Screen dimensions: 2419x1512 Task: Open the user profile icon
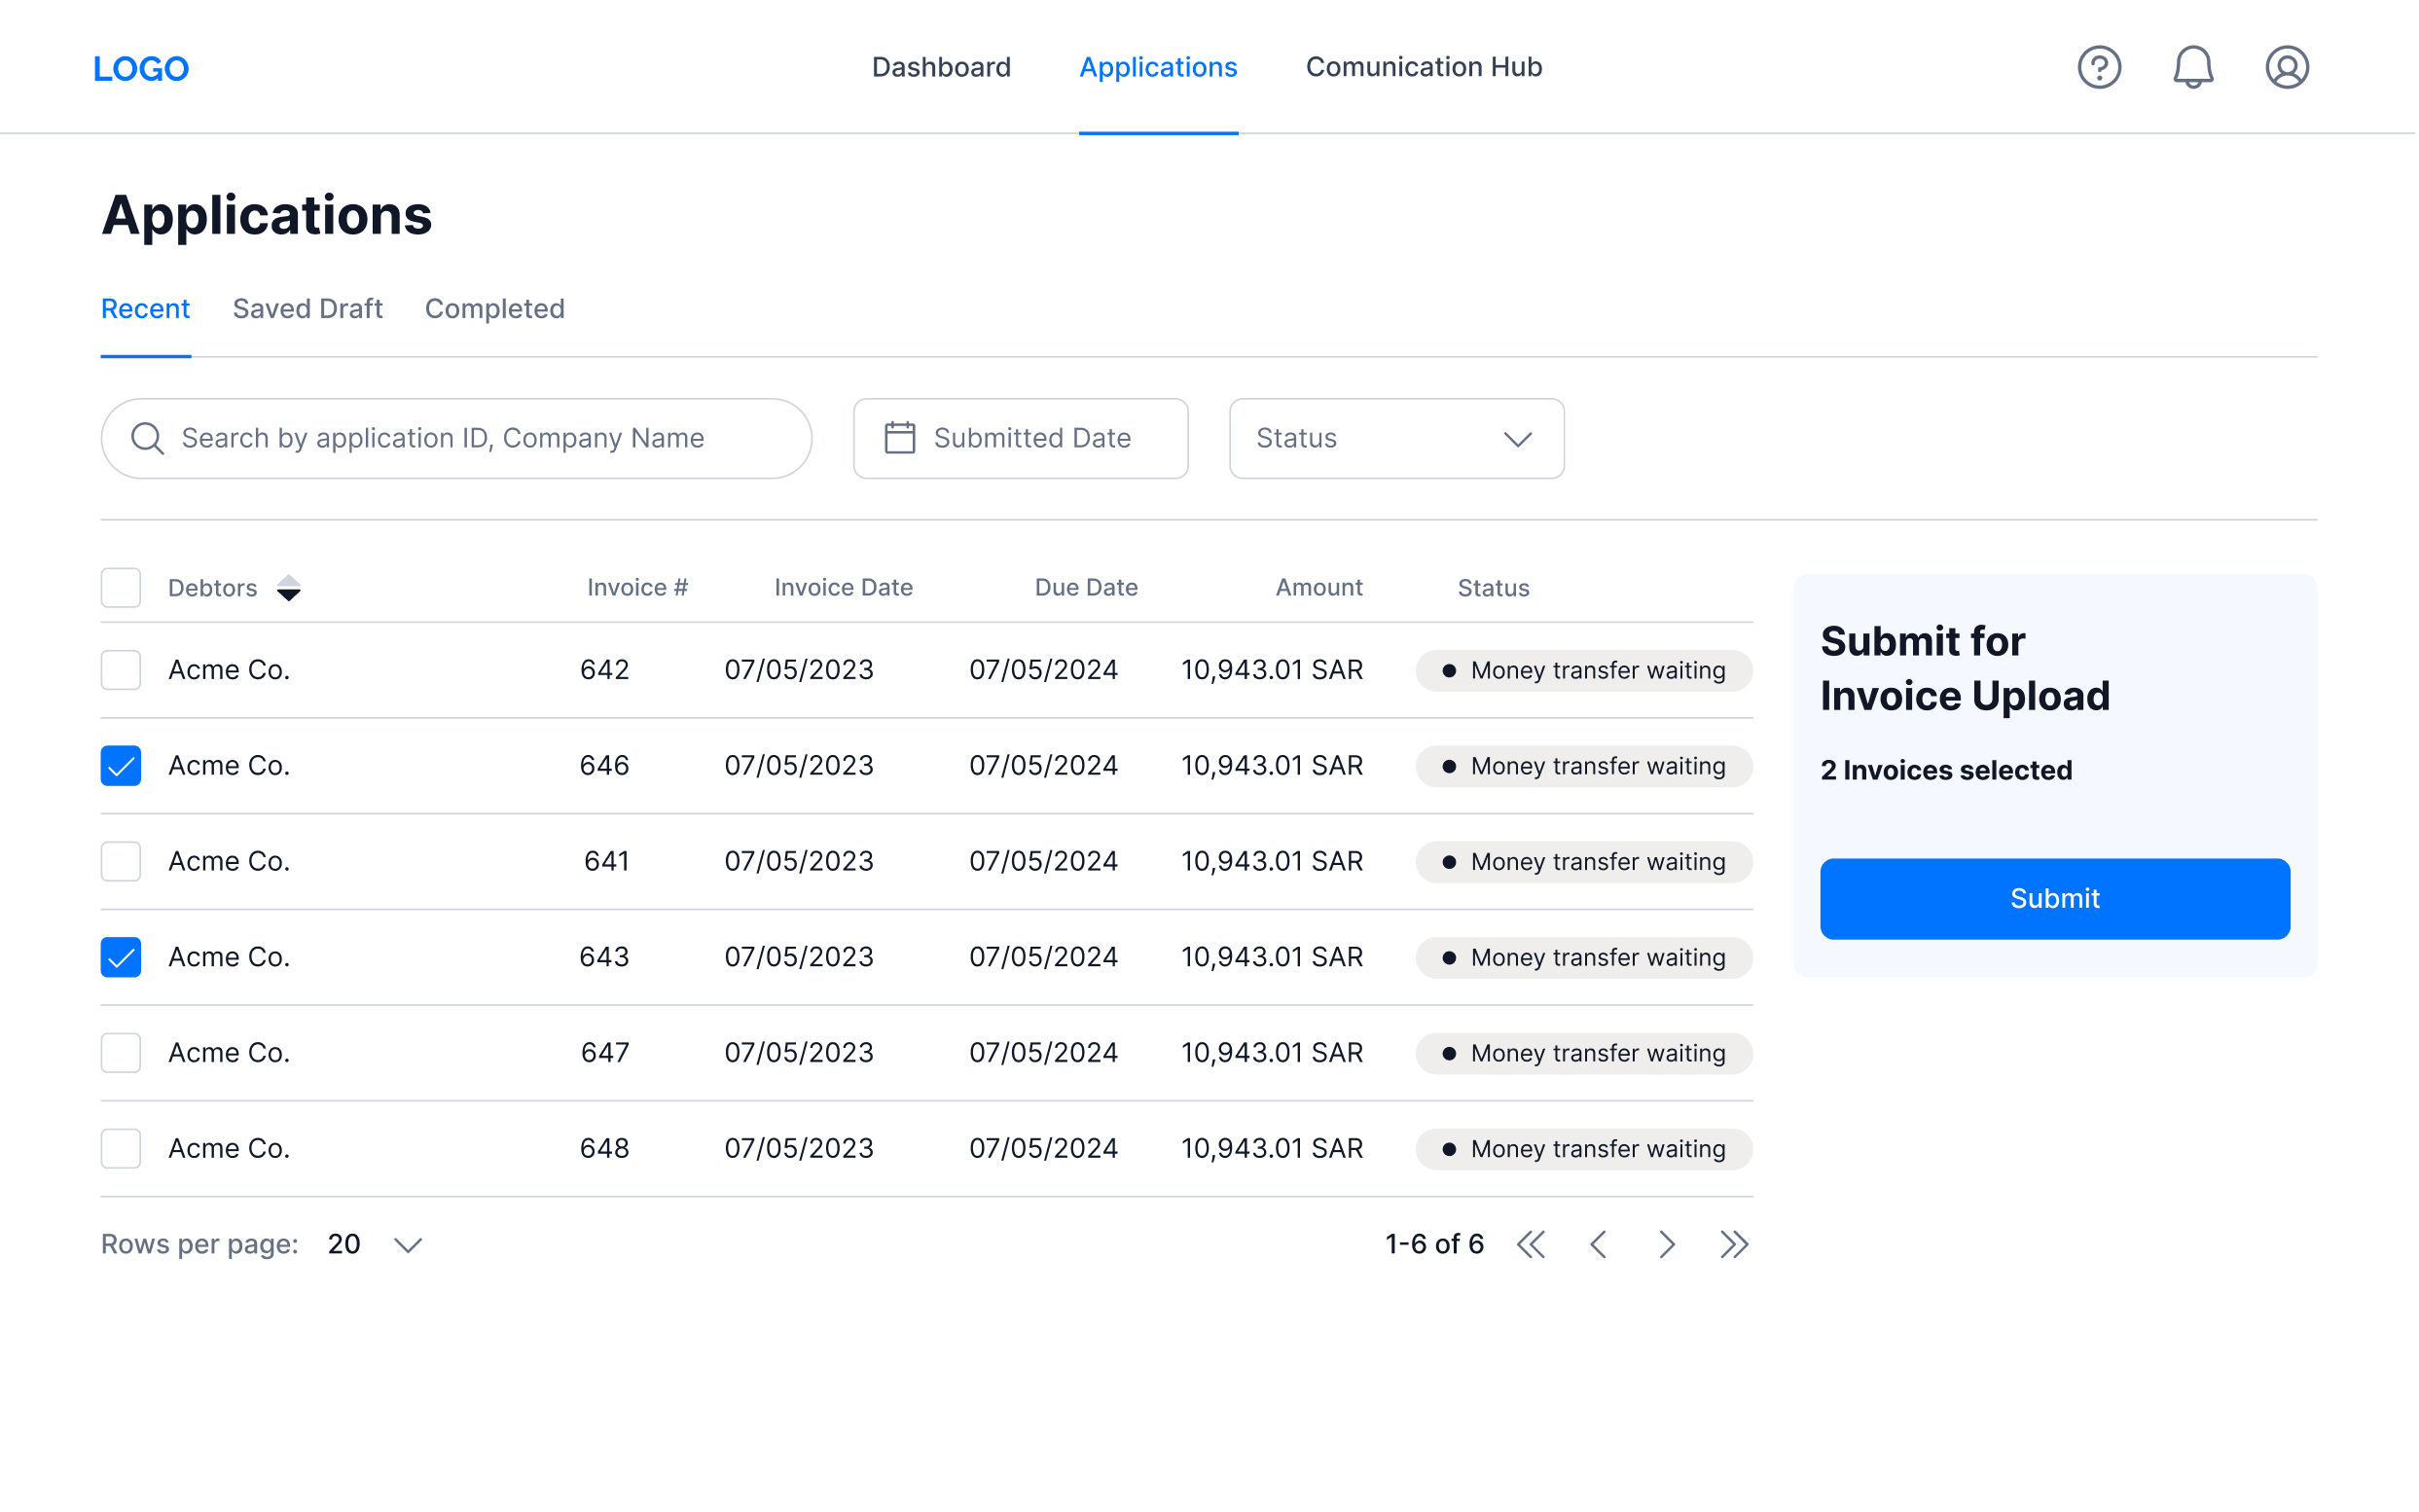(2288, 67)
